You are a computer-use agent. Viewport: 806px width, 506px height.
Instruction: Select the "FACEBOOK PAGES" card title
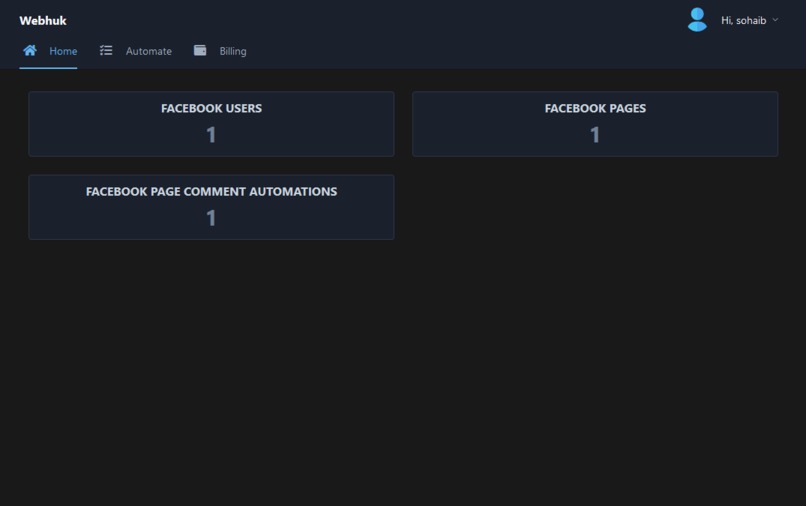(595, 109)
